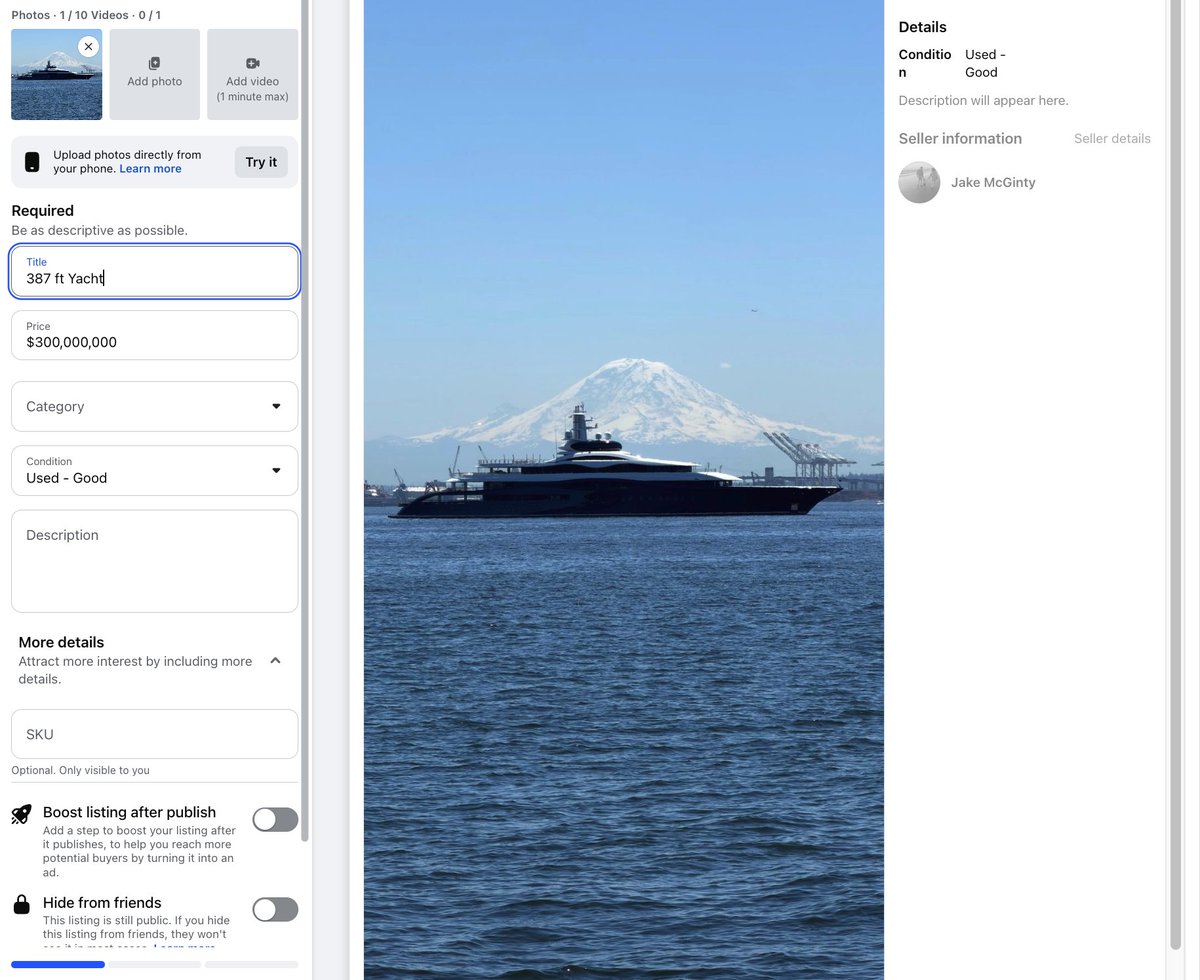1200x980 pixels.
Task: Open the Condition dropdown set to Used - Good
Action: (x=154, y=470)
